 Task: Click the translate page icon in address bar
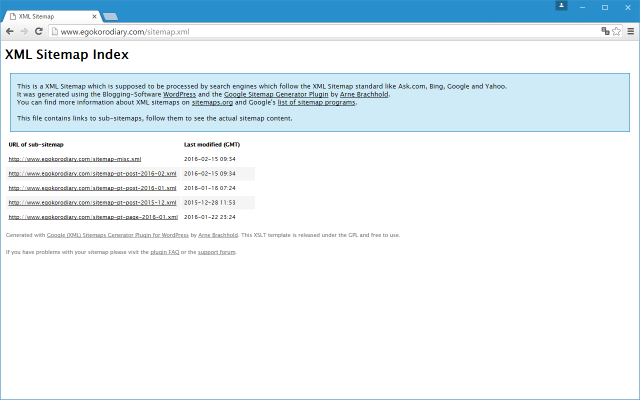[605, 32]
